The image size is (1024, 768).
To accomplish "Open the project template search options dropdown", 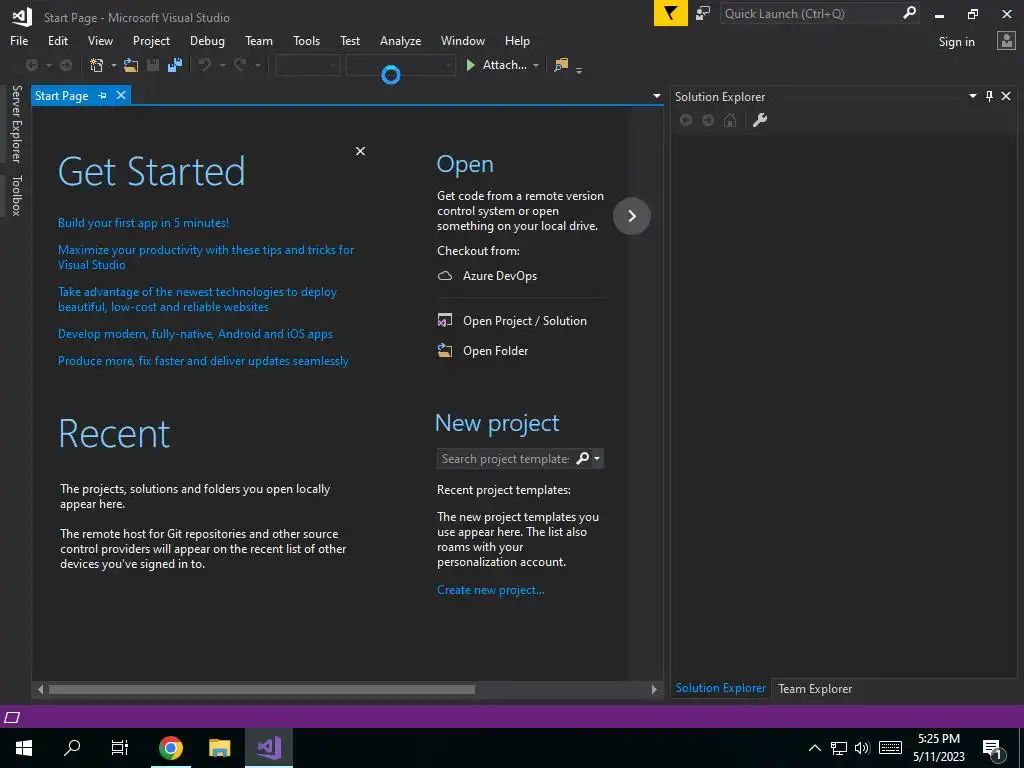I will click(597, 458).
